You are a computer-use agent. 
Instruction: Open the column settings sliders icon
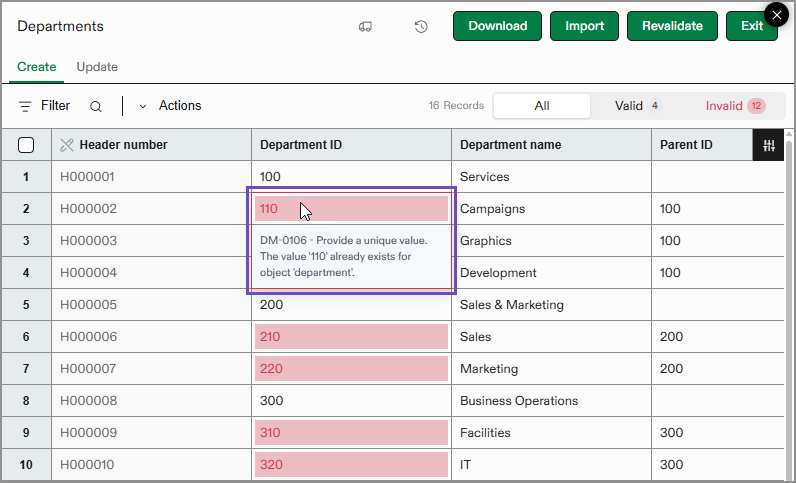pos(768,145)
